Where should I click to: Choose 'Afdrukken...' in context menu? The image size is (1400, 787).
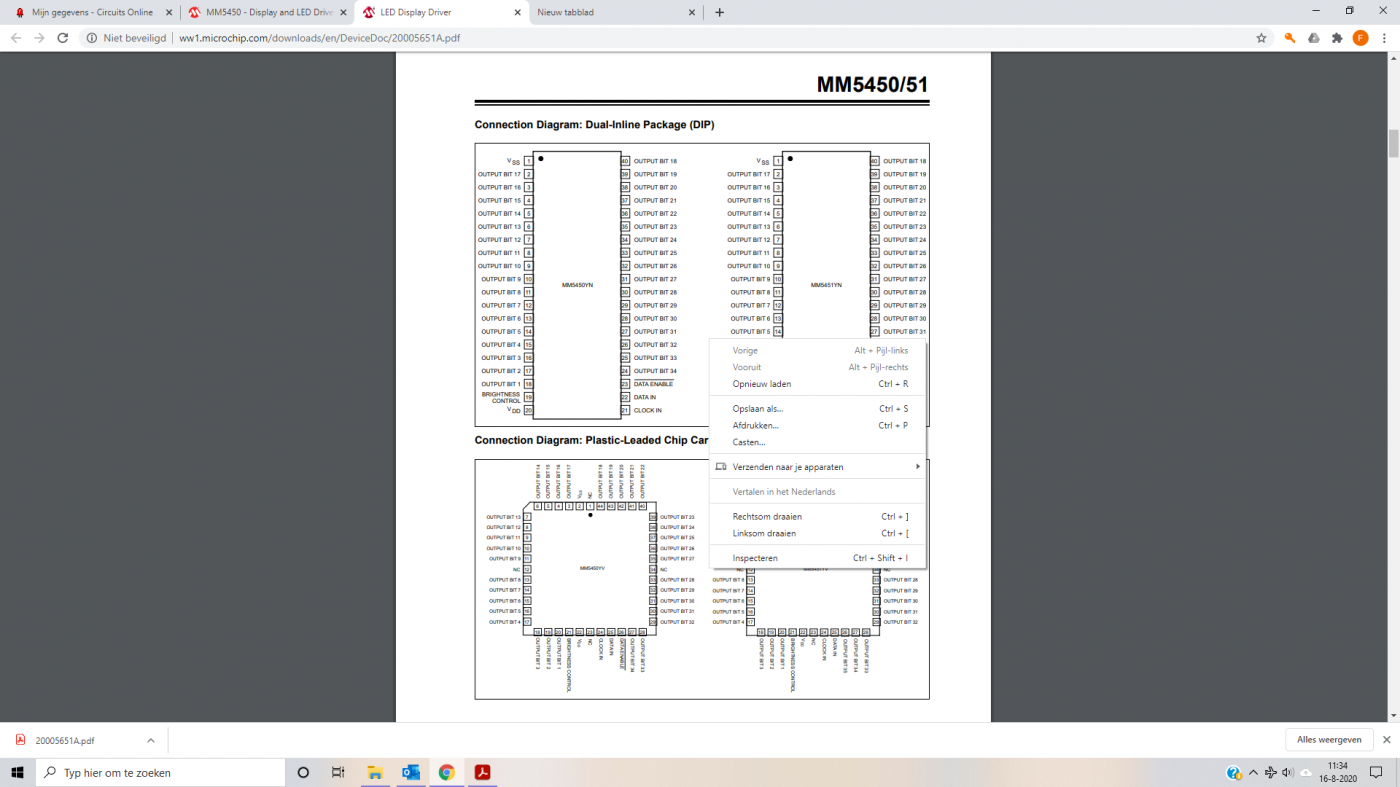coord(817,426)
